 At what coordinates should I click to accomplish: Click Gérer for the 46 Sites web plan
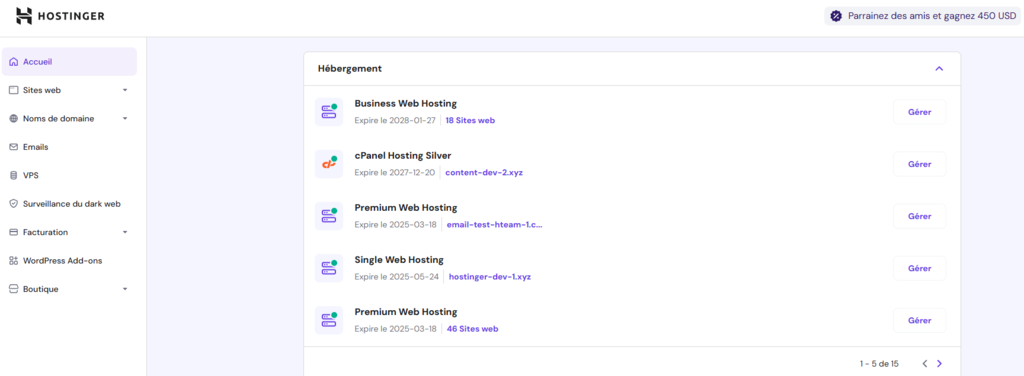(x=920, y=321)
